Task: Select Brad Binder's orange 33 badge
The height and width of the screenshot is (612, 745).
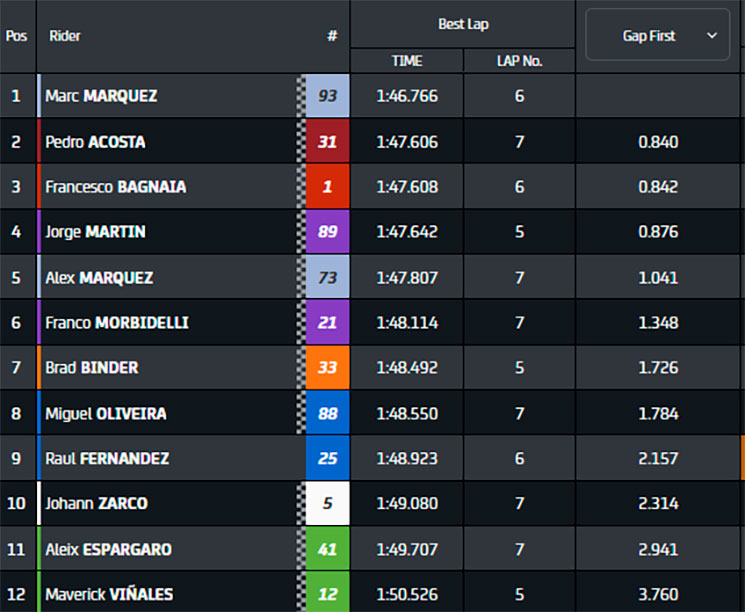Action: point(327,367)
